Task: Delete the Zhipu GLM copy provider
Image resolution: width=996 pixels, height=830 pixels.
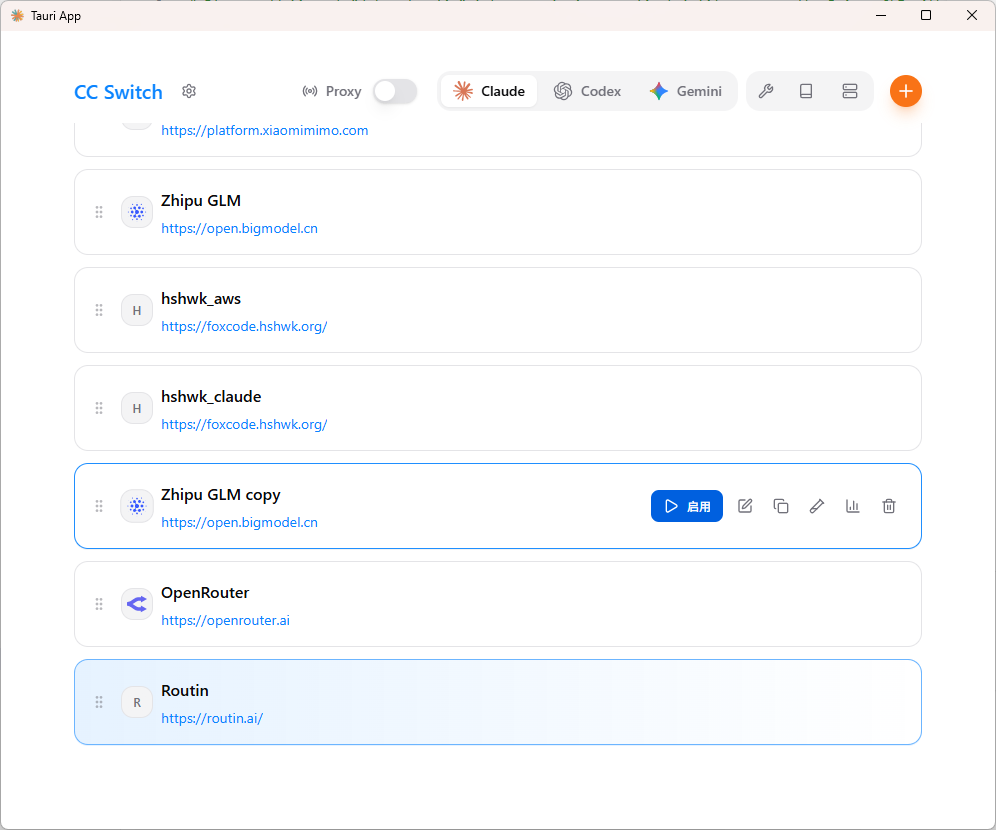Action: (889, 506)
